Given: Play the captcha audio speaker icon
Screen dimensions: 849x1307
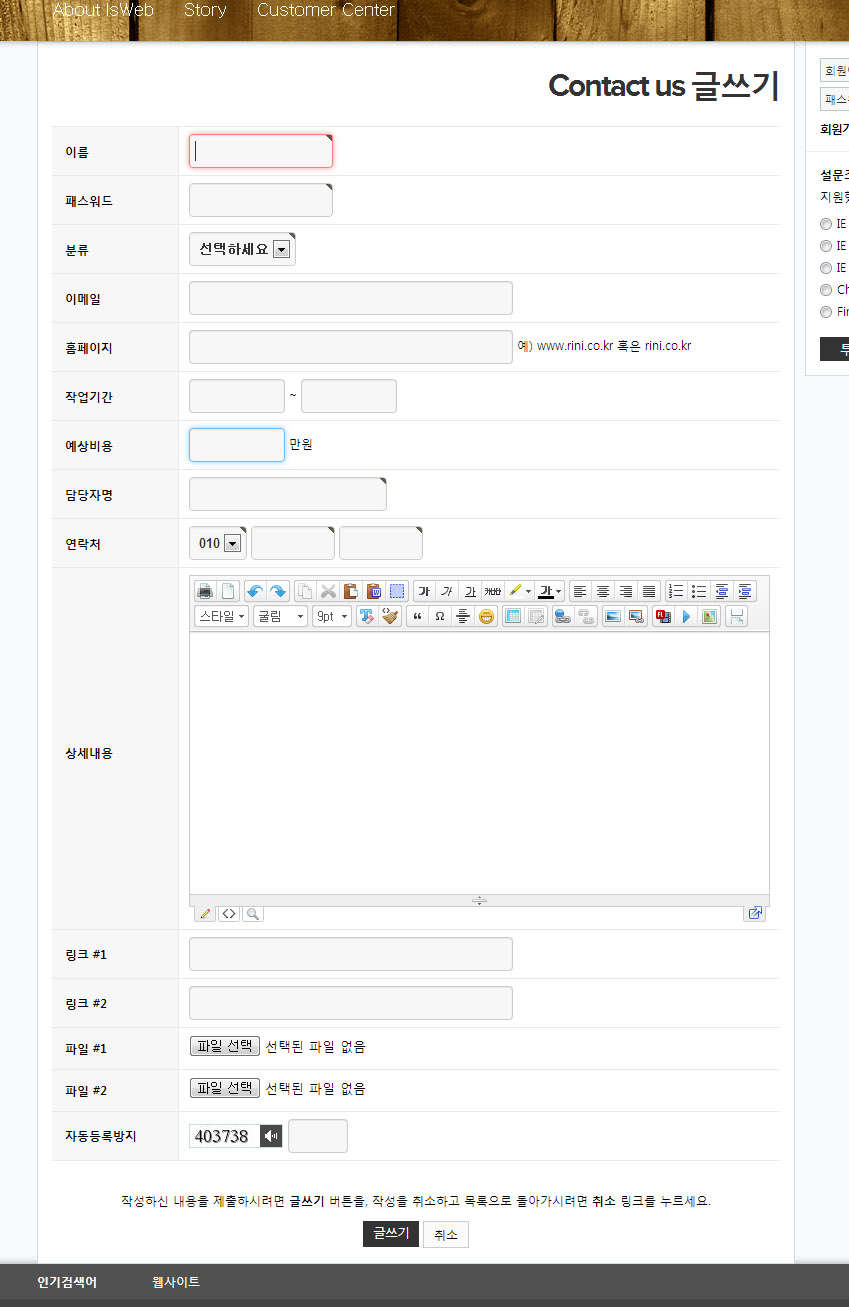Looking at the screenshot, I should [x=271, y=1136].
